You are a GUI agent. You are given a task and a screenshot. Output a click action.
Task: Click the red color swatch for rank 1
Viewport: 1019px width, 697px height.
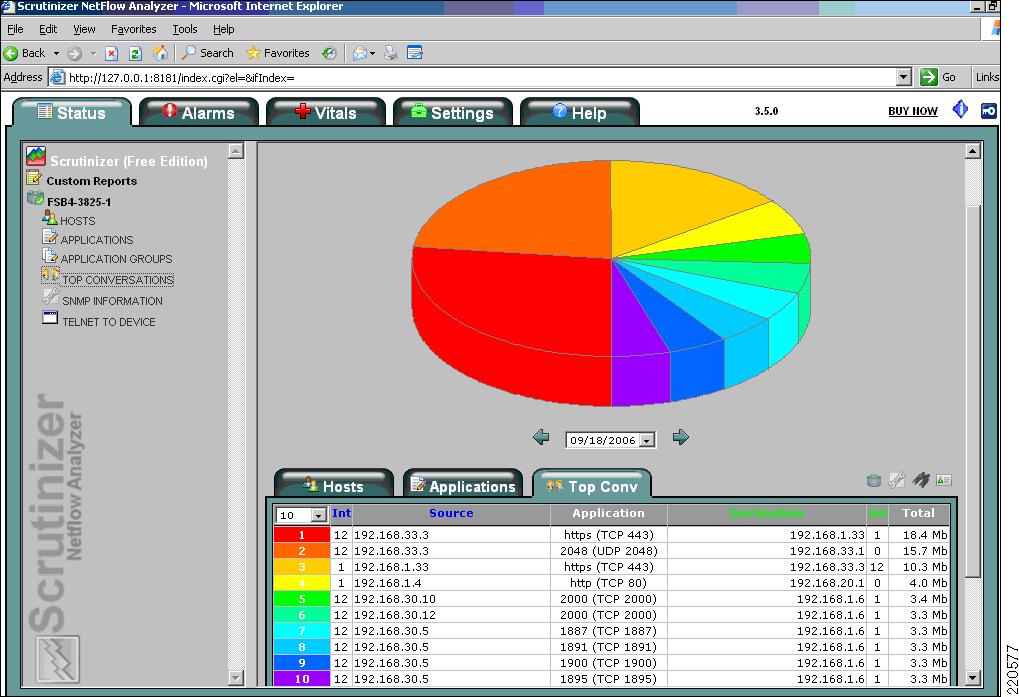coord(302,535)
